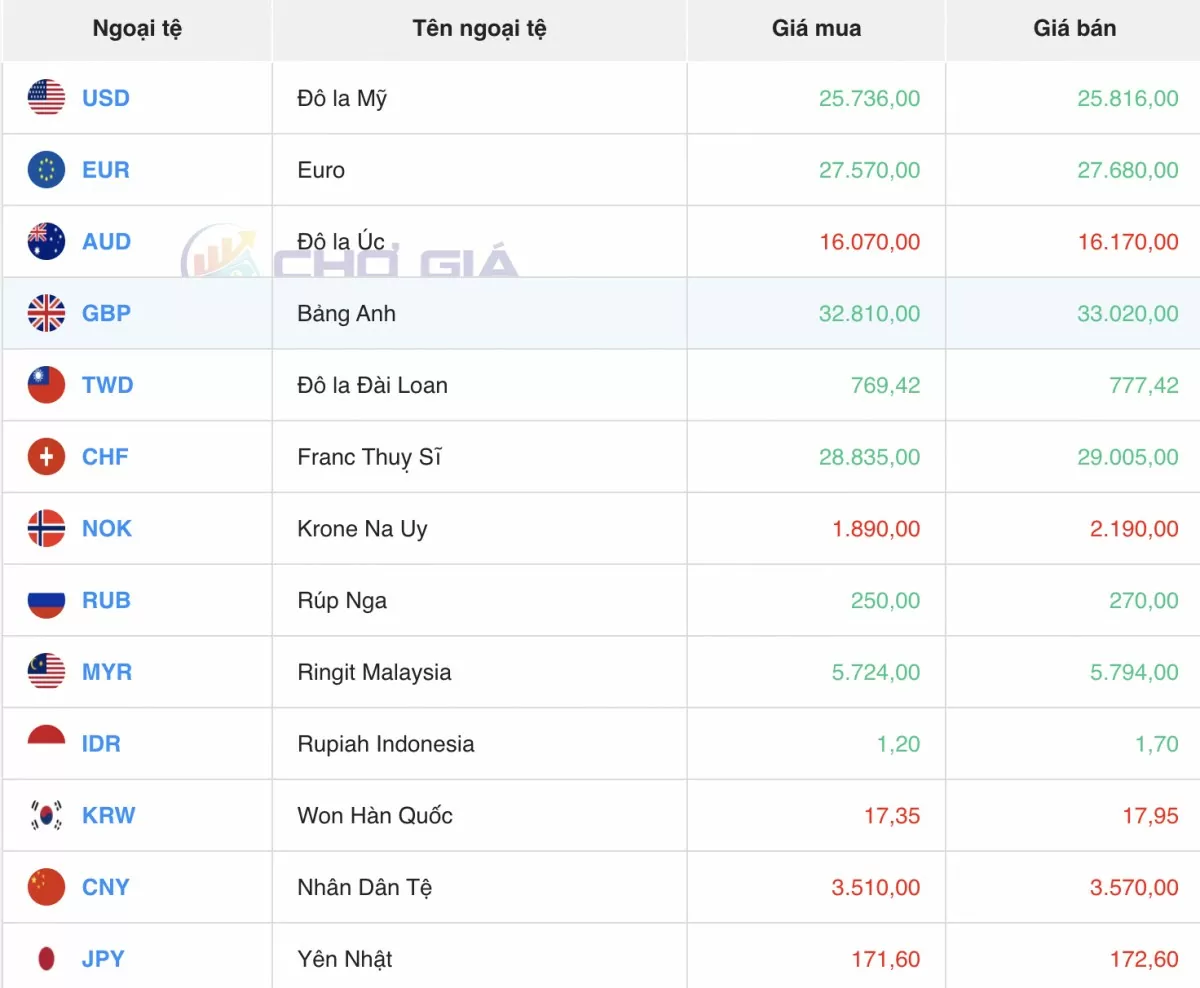Click the British flag icon

tap(46, 313)
